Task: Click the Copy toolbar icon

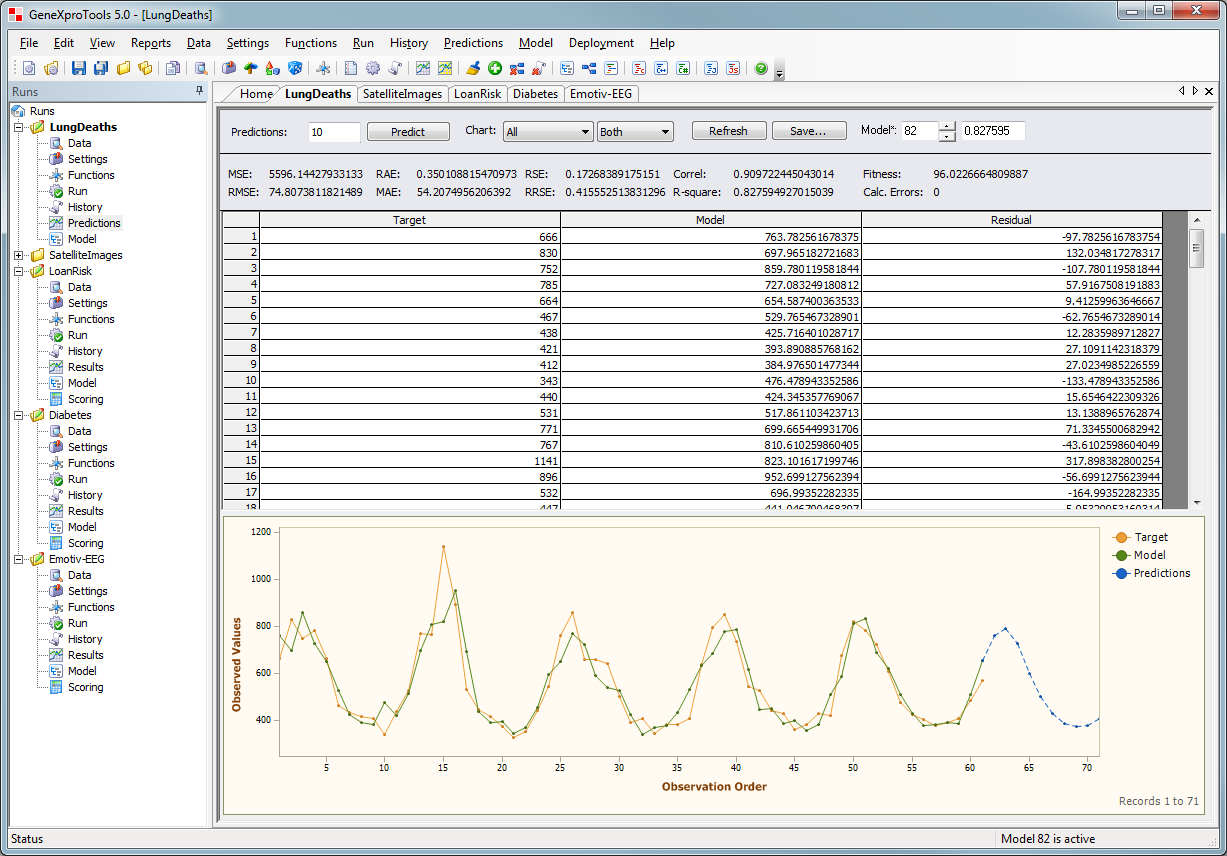Action: tap(173, 68)
